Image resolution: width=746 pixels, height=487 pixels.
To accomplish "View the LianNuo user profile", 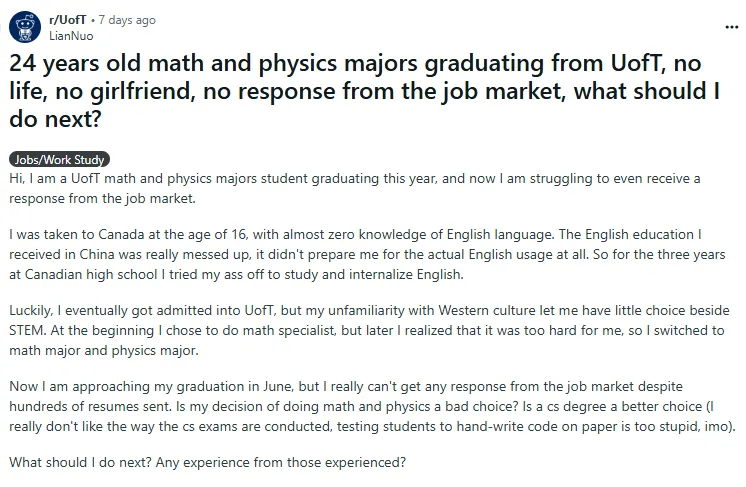I will [x=68, y=34].
